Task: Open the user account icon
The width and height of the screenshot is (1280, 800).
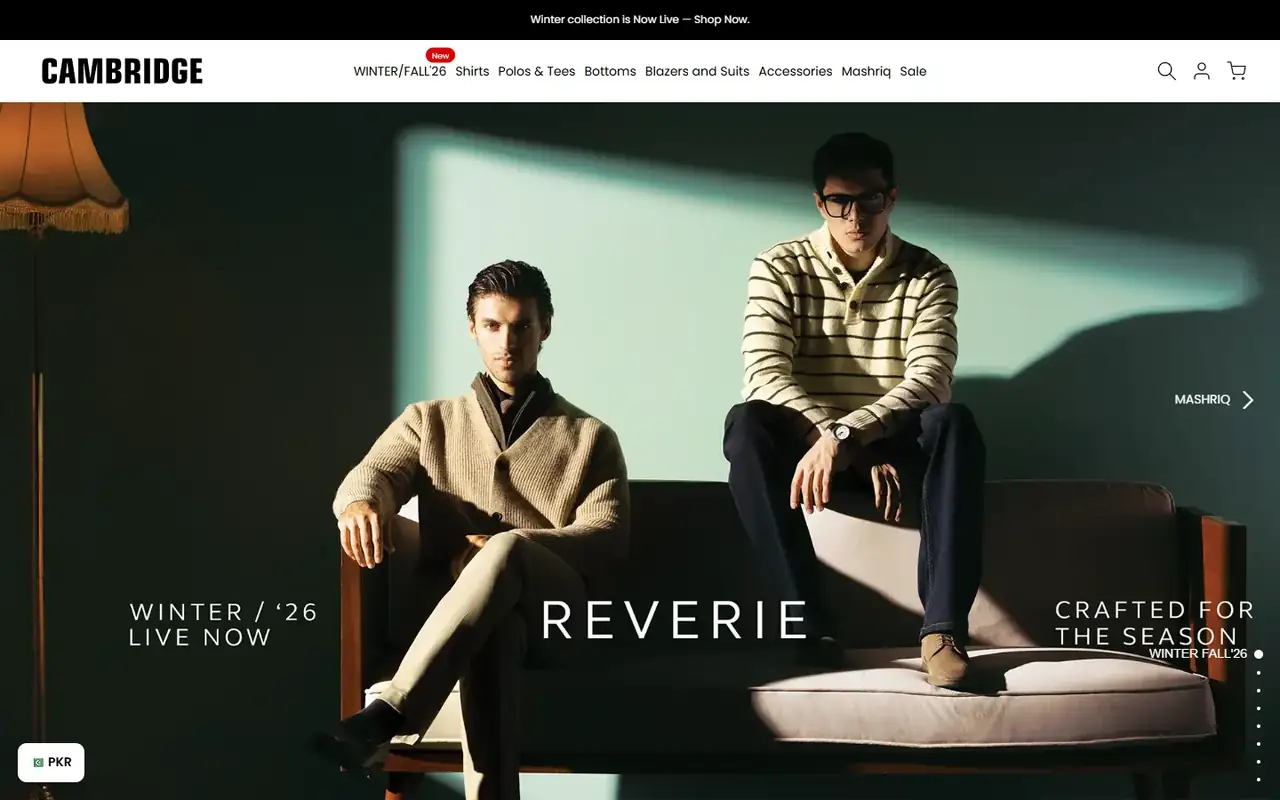Action: tap(1202, 71)
